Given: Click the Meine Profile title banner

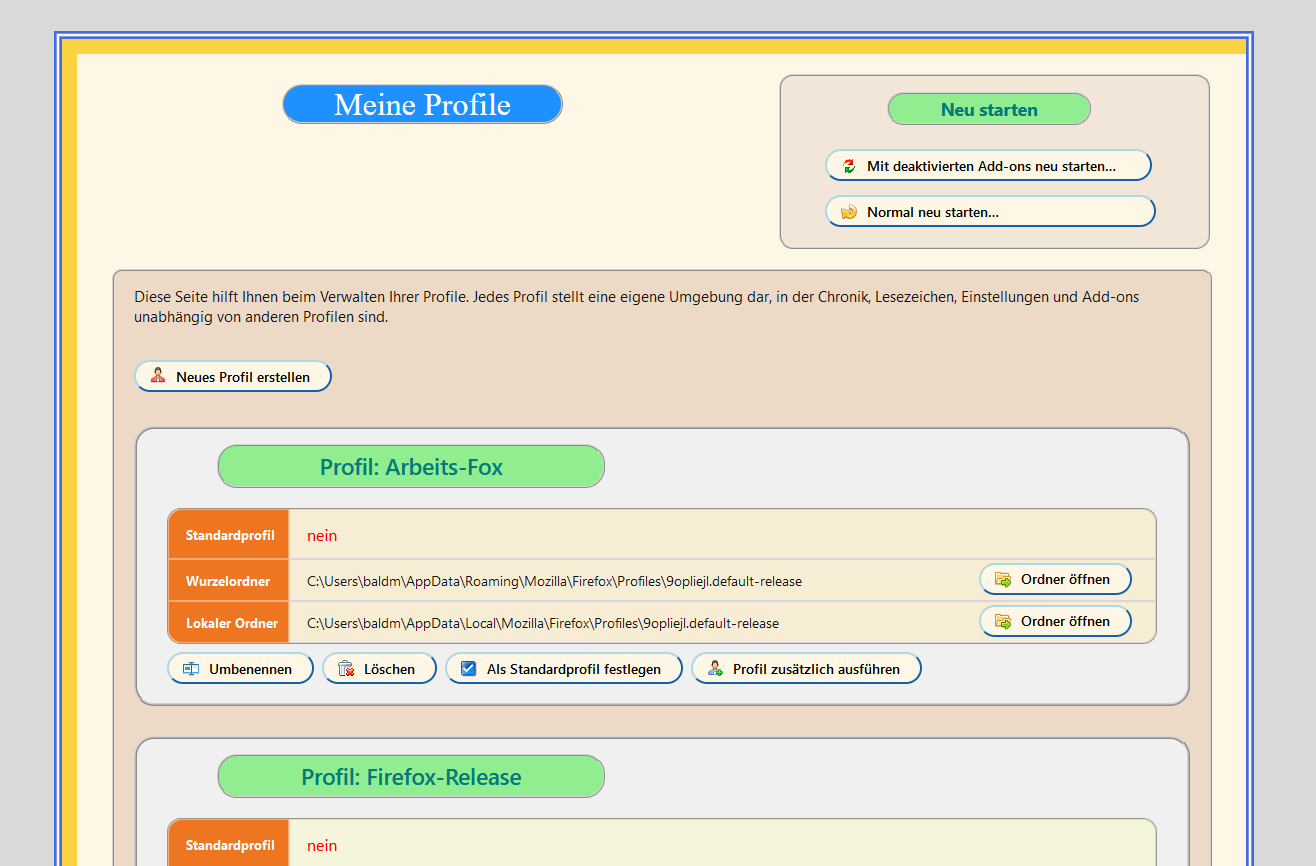Looking at the screenshot, I should 422,105.
